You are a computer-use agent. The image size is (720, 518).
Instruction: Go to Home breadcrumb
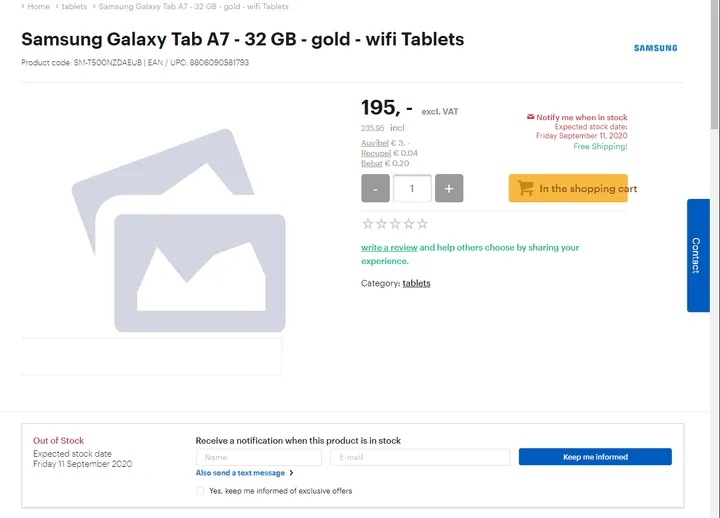39,6
